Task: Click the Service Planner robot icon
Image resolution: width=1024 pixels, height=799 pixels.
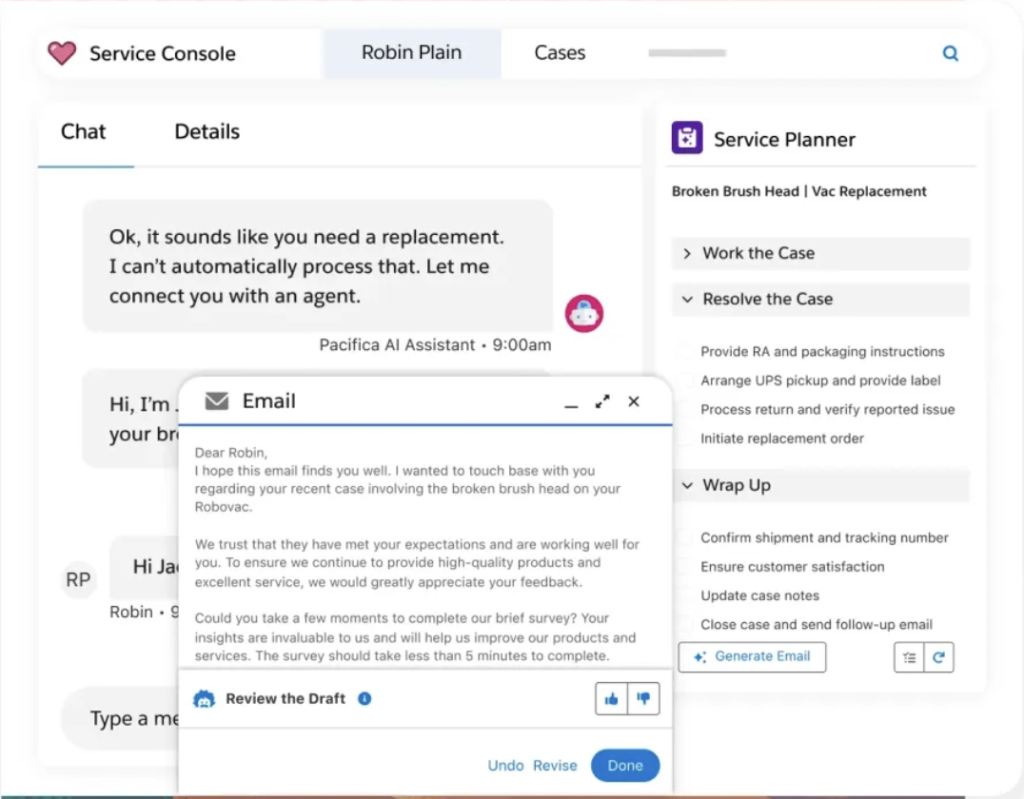Action: click(x=686, y=138)
